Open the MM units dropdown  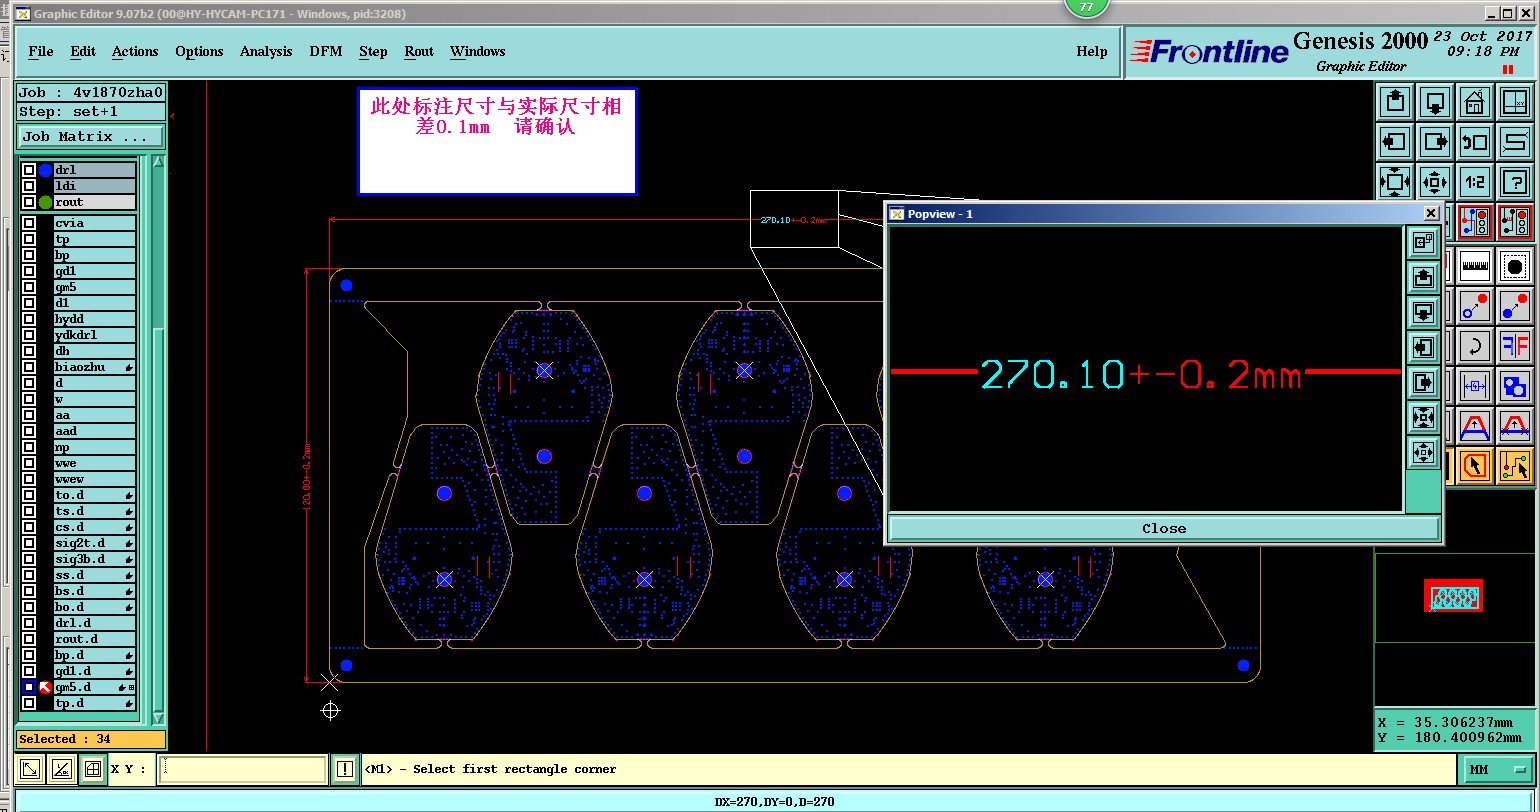[1498, 769]
